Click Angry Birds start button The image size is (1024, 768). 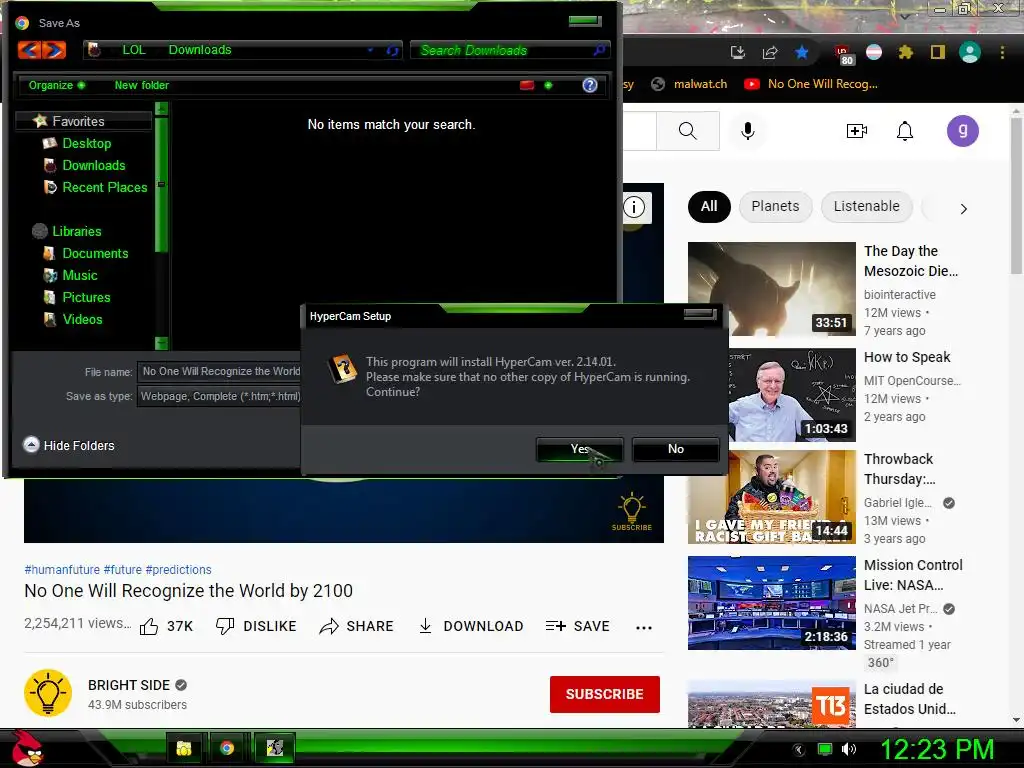(x=27, y=748)
